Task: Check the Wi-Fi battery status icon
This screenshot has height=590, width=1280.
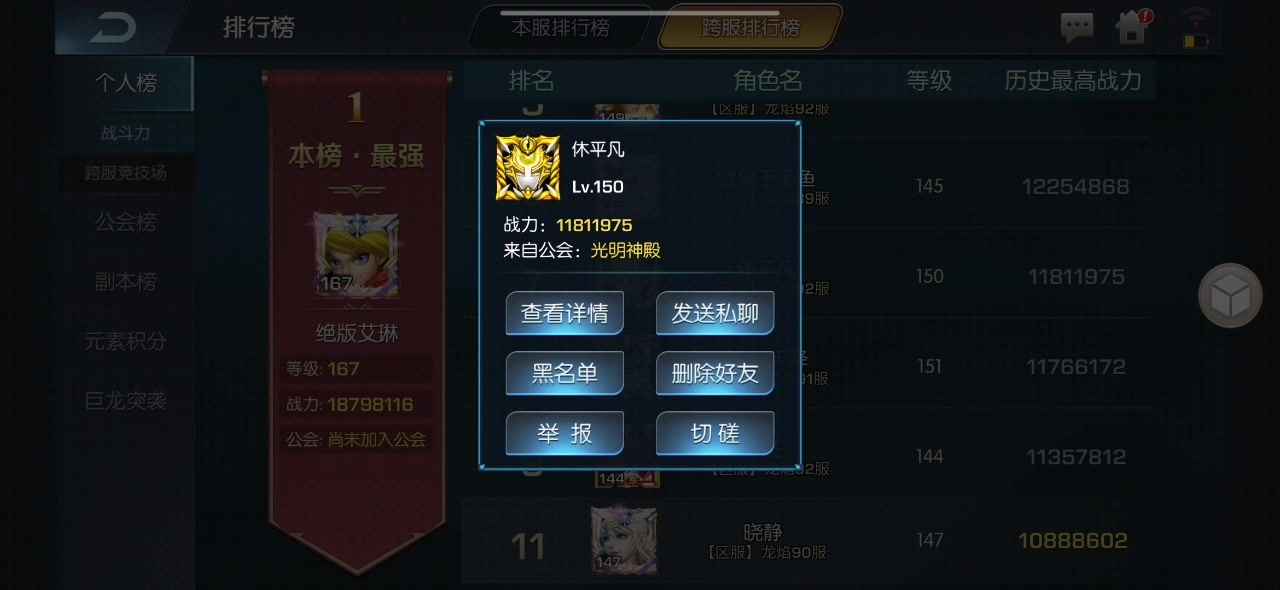Action: click(x=1196, y=29)
